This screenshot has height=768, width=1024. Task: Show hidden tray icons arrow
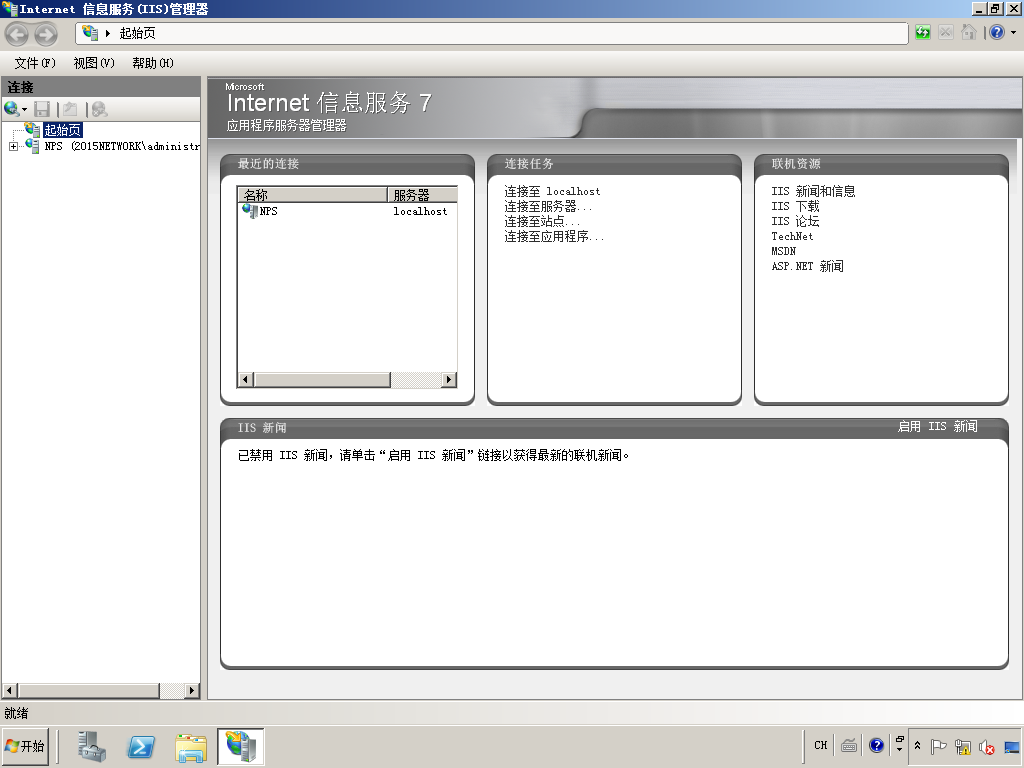[x=917, y=746]
